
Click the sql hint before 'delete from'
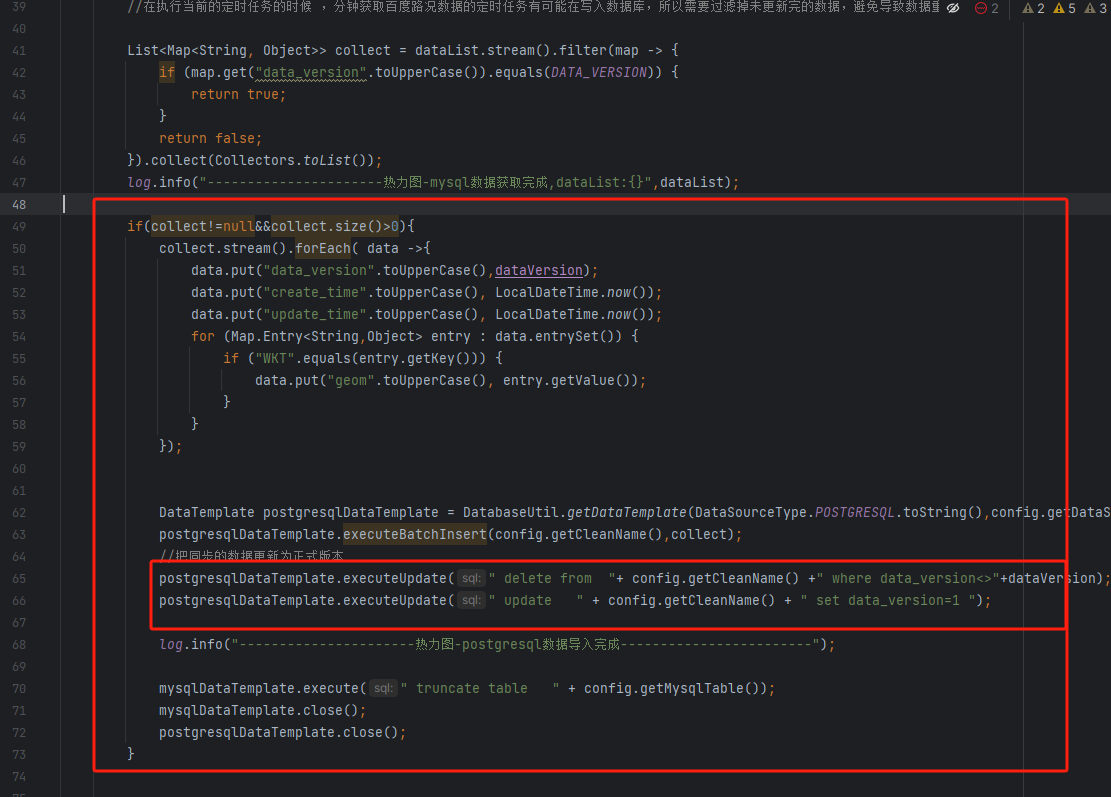(x=471, y=578)
